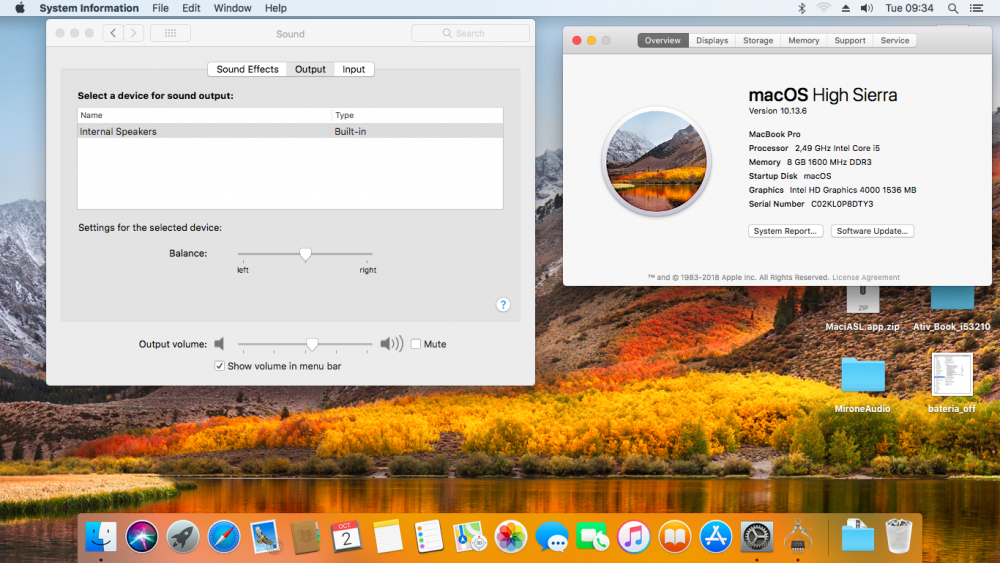This screenshot has width=1000, height=563.
Task: Click the Output volume slider knob
Action: 312,344
